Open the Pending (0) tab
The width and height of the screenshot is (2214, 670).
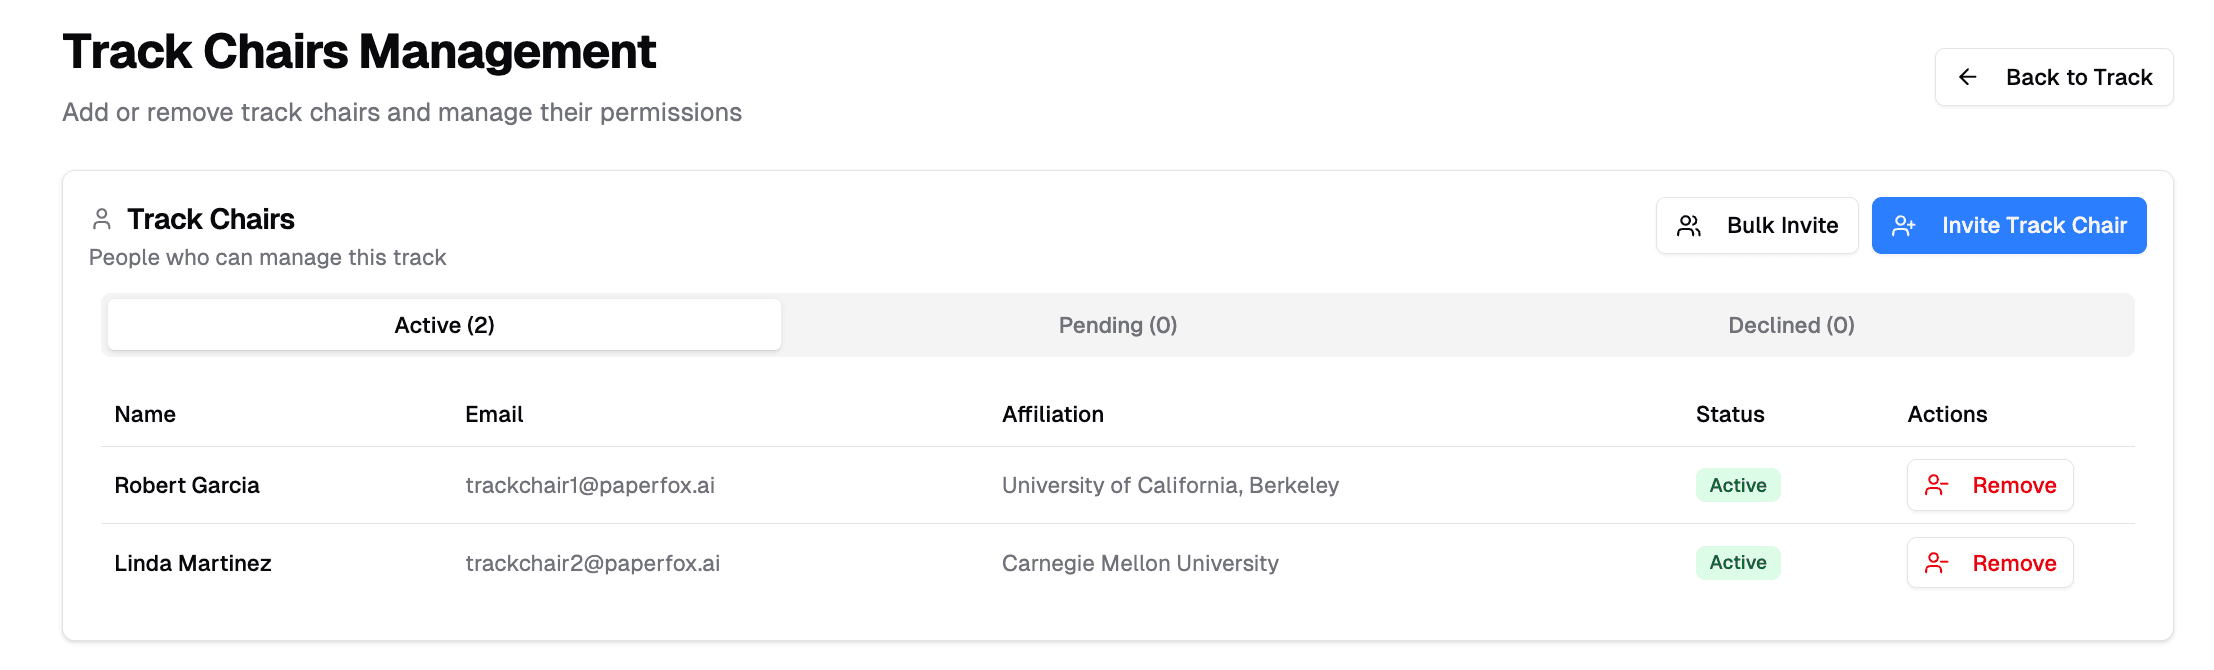point(1117,325)
